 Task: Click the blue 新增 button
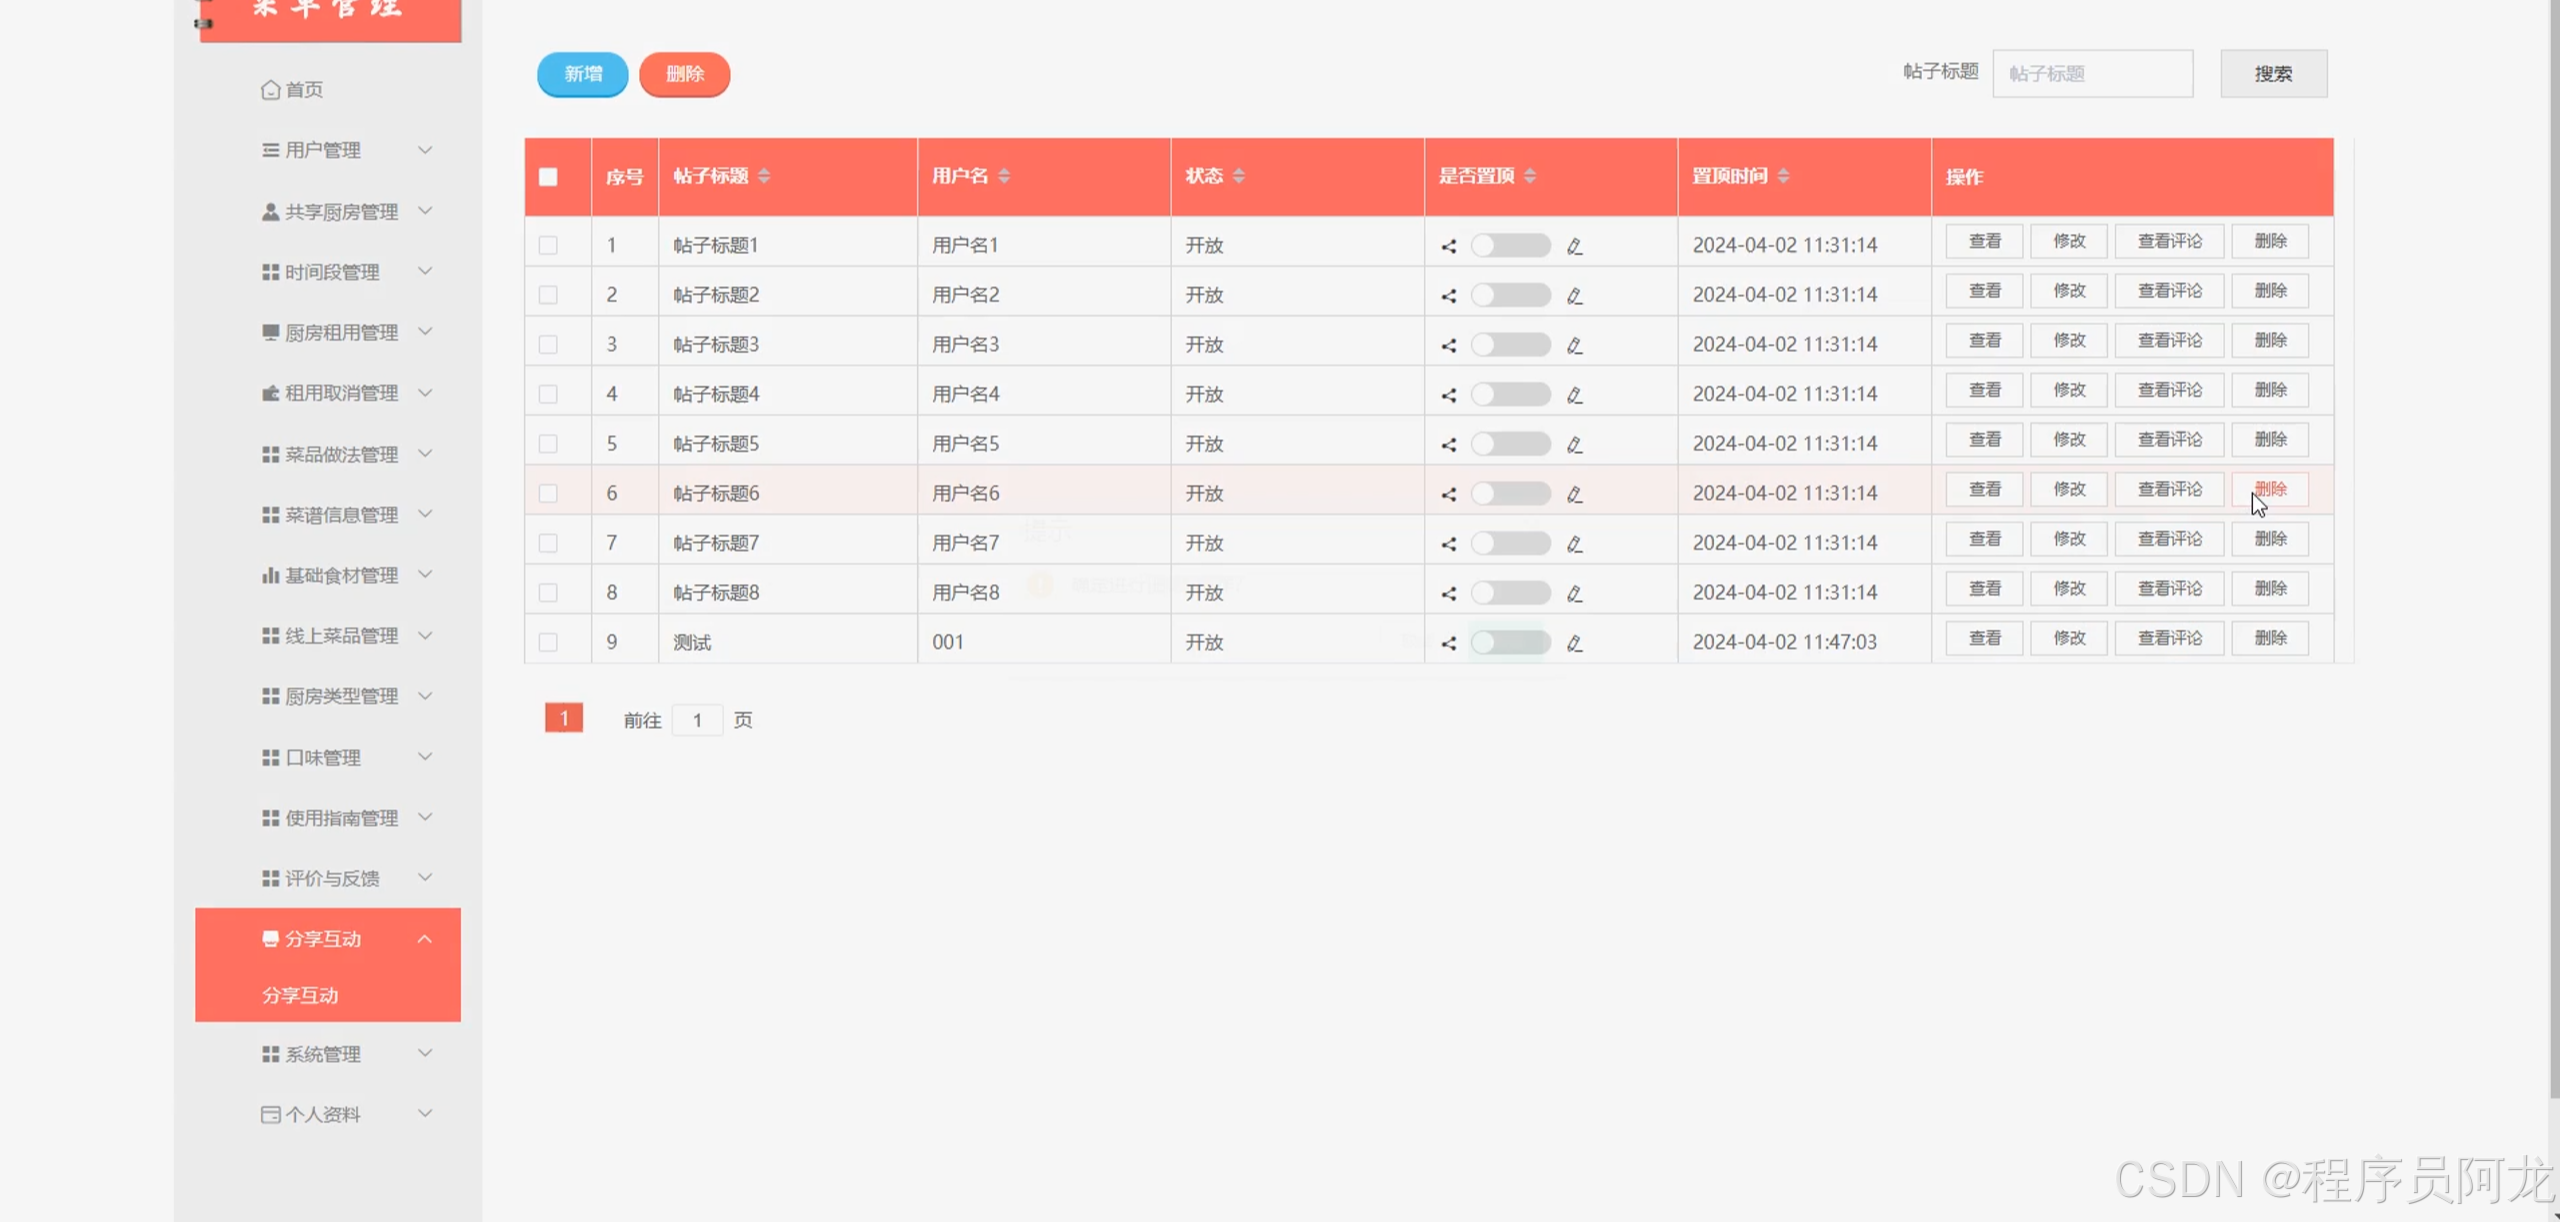[x=582, y=74]
